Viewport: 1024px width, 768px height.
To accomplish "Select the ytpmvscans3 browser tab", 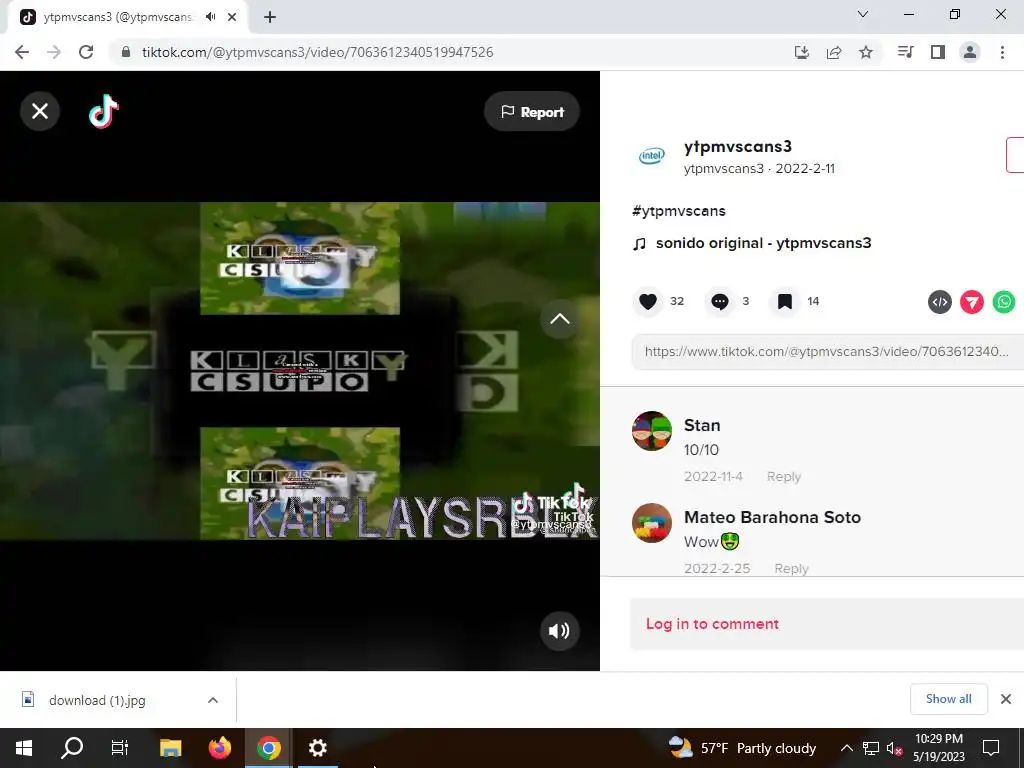I will 118,17.
